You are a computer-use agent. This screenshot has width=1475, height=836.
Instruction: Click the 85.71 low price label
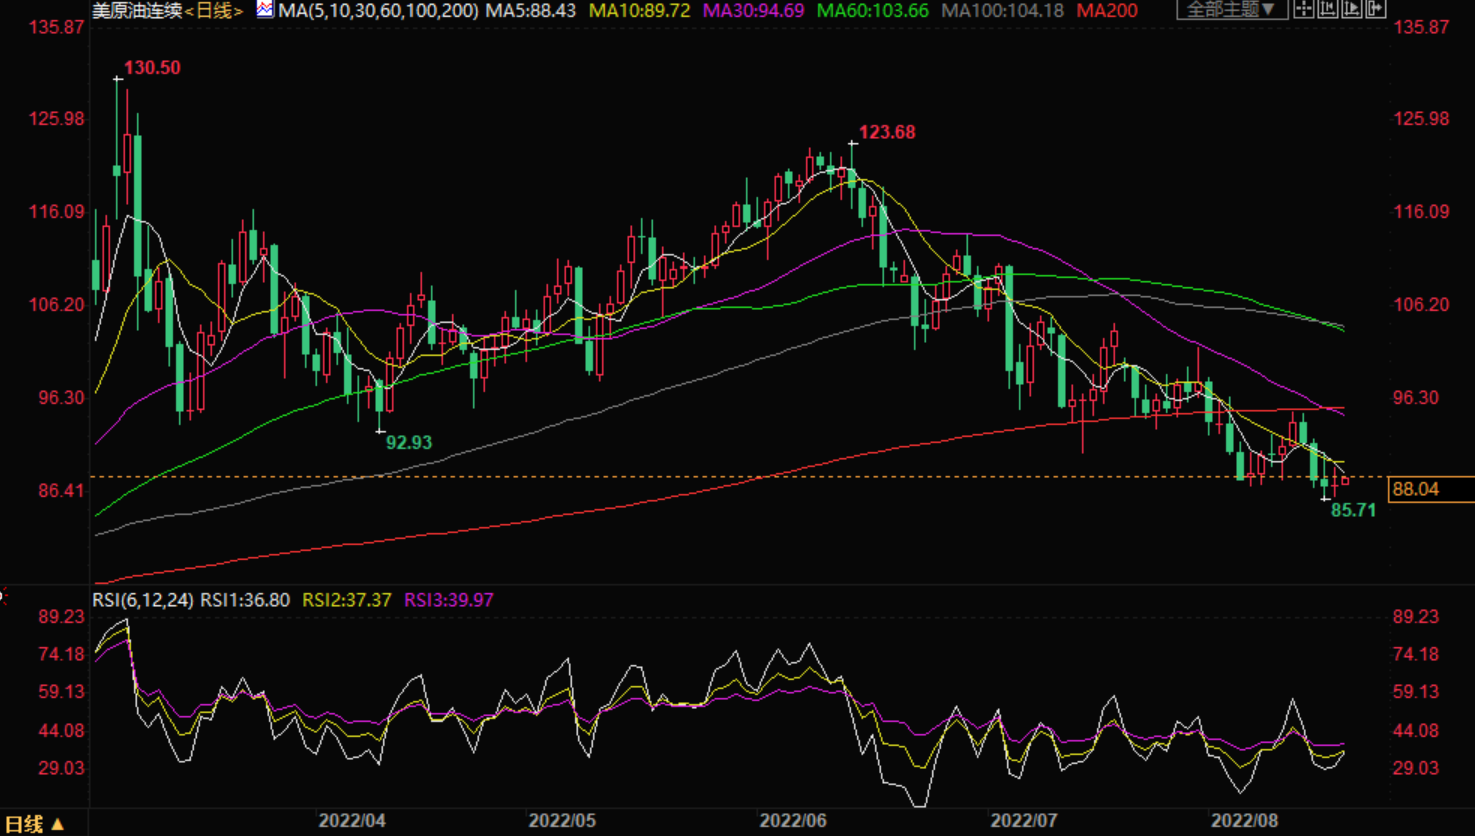[1353, 510]
